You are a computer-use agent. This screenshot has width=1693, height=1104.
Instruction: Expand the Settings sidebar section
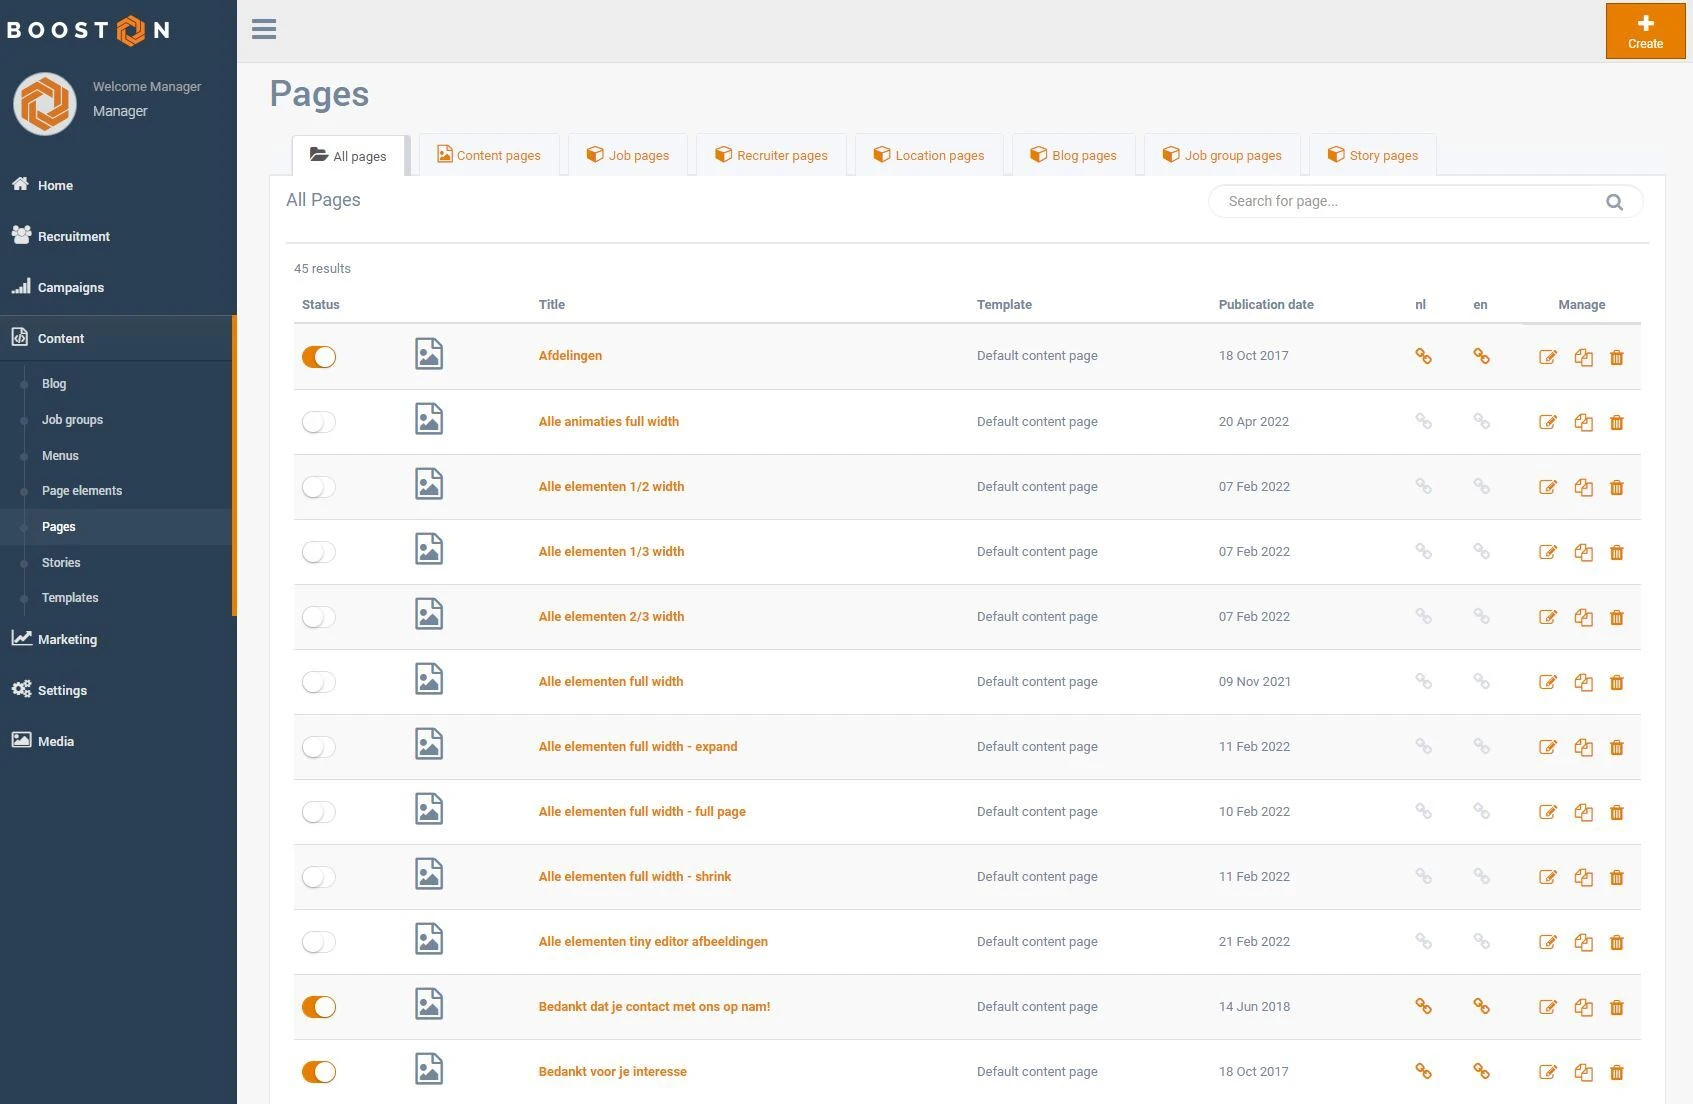click(x=62, y=691)
